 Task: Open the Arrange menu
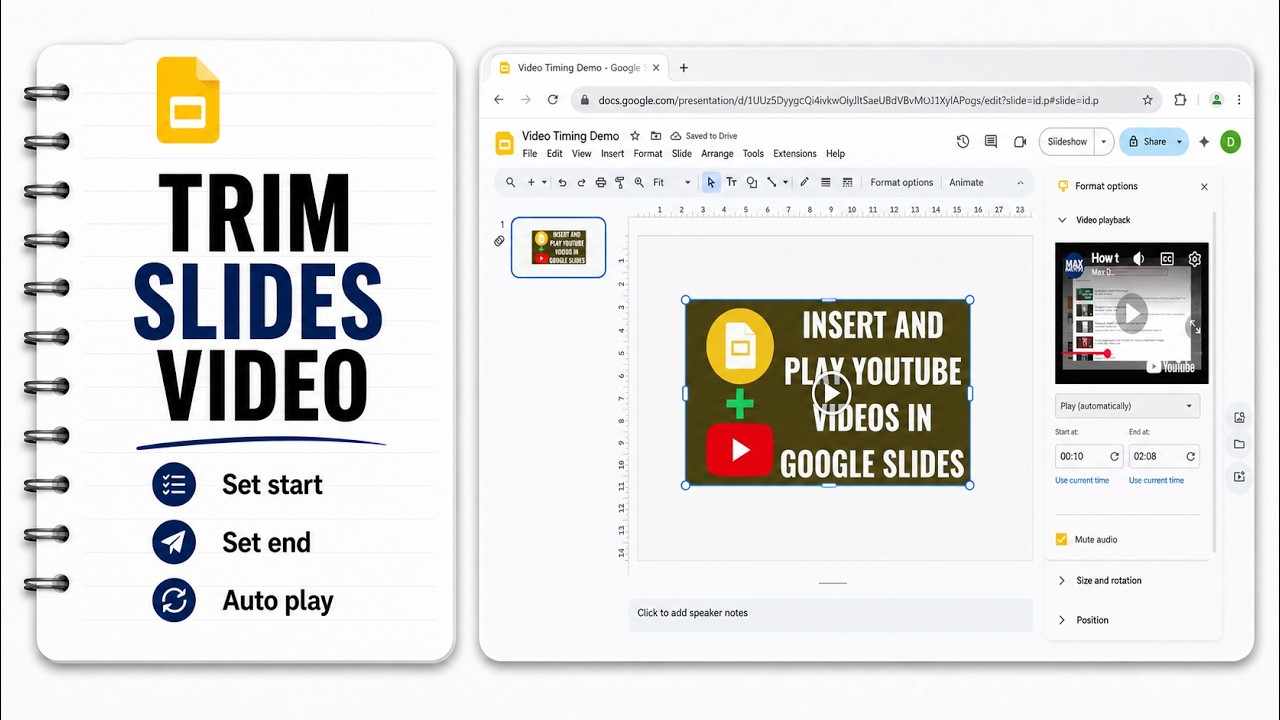pyautogui.click(x=717, y=154)
